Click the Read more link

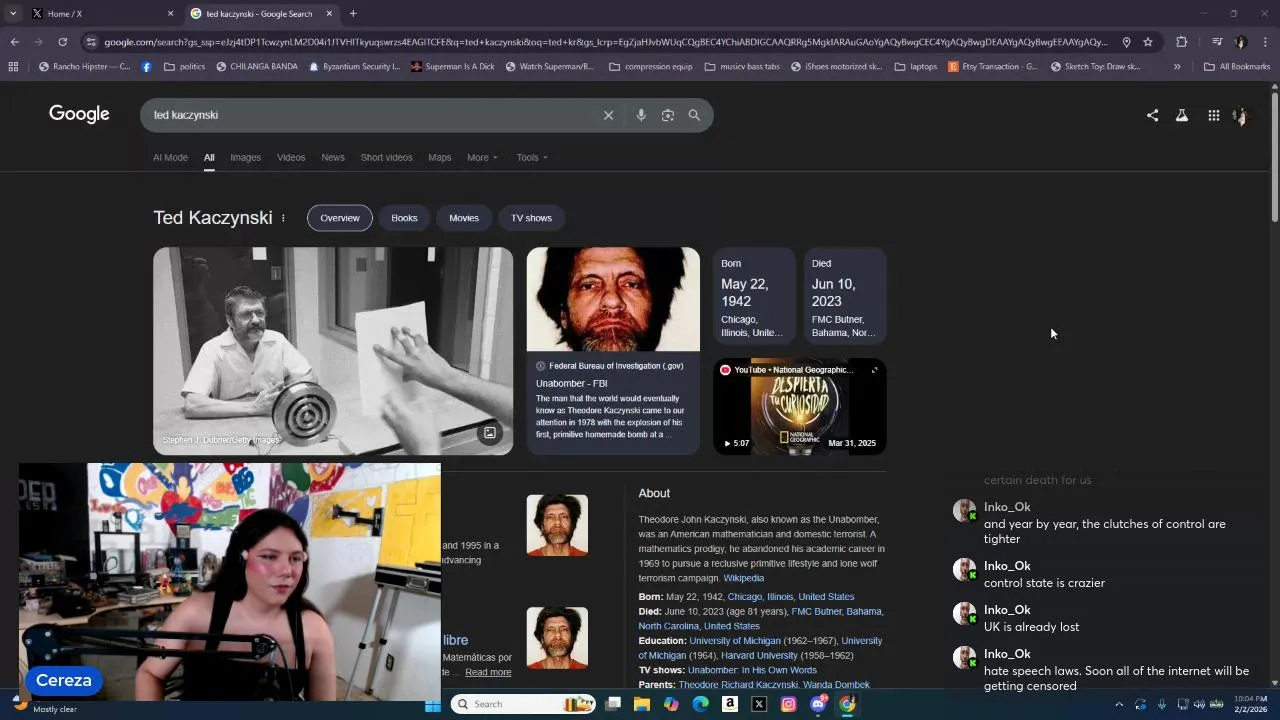point(488,672)
